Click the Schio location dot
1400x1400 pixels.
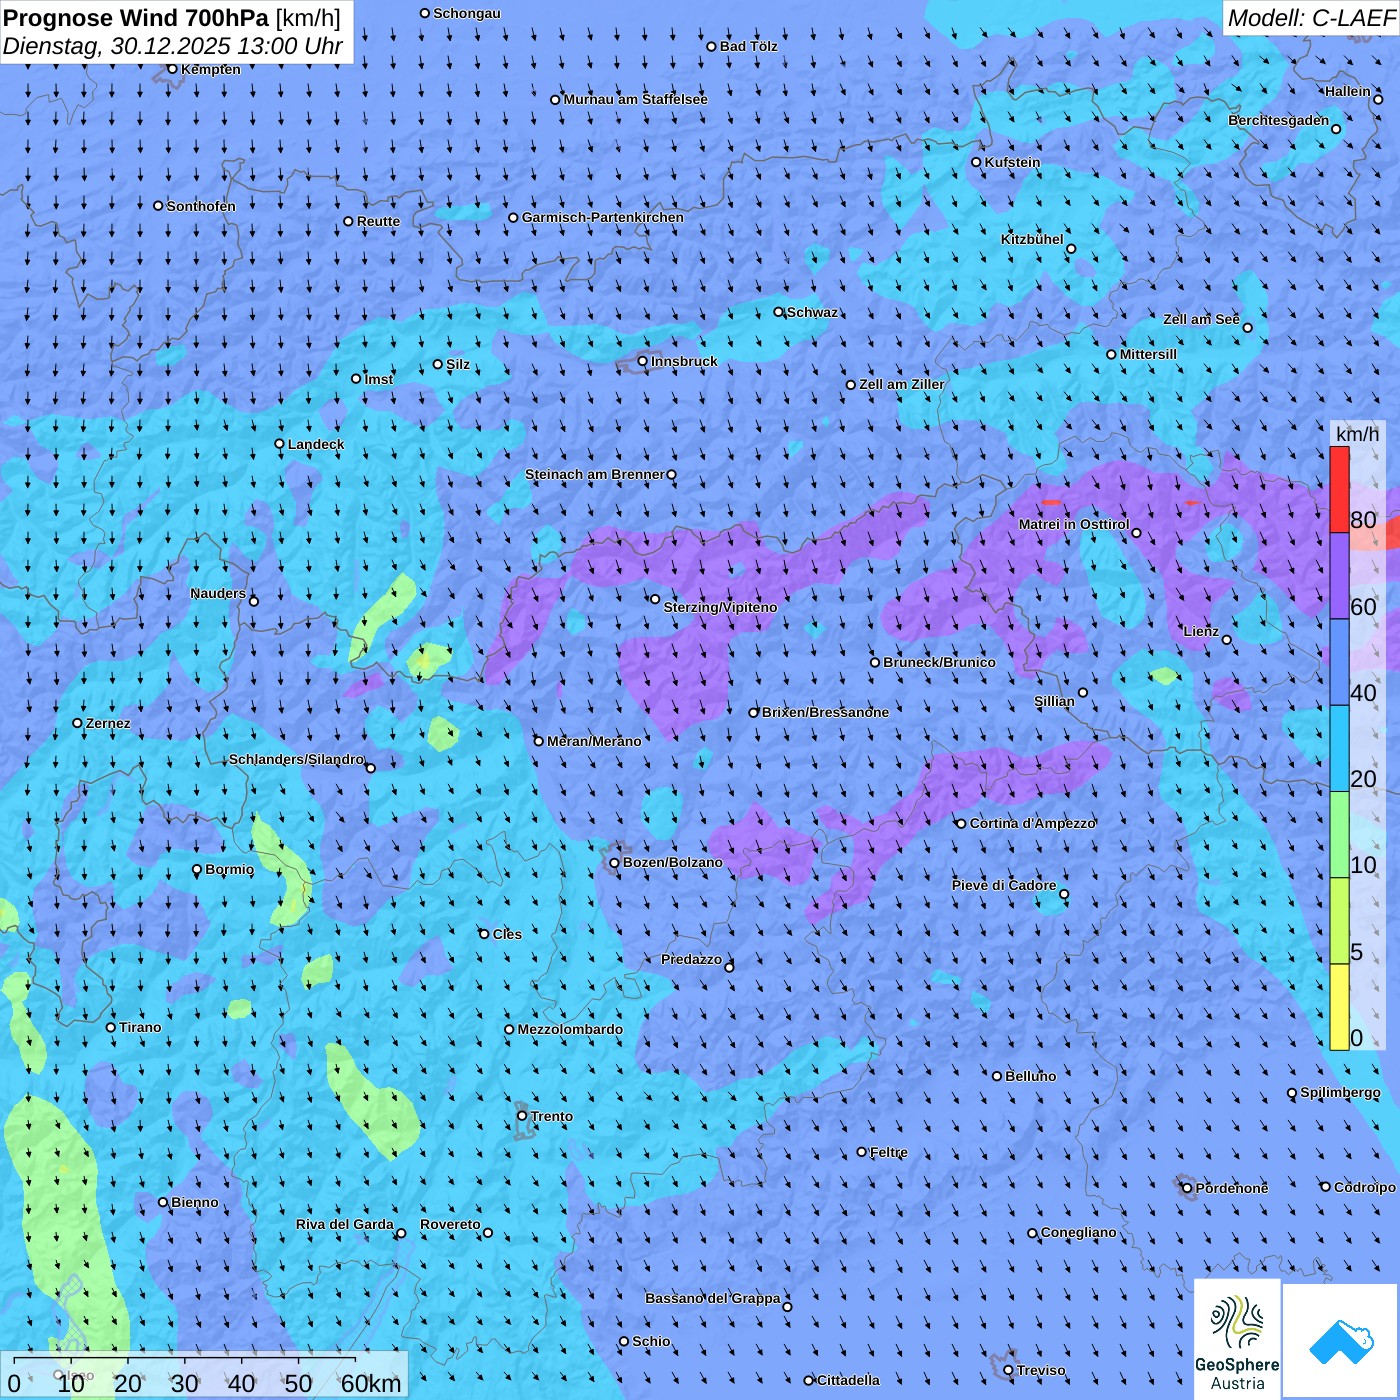[x=624, y=1342]
